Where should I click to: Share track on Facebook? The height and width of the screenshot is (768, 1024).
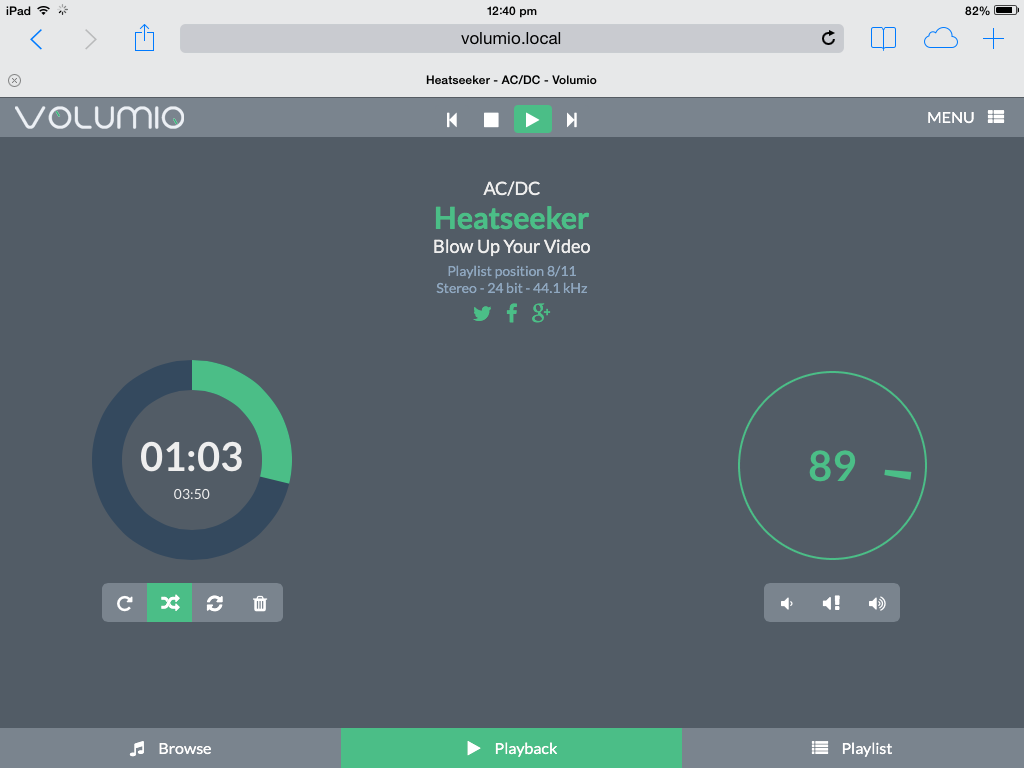(512, 313)
